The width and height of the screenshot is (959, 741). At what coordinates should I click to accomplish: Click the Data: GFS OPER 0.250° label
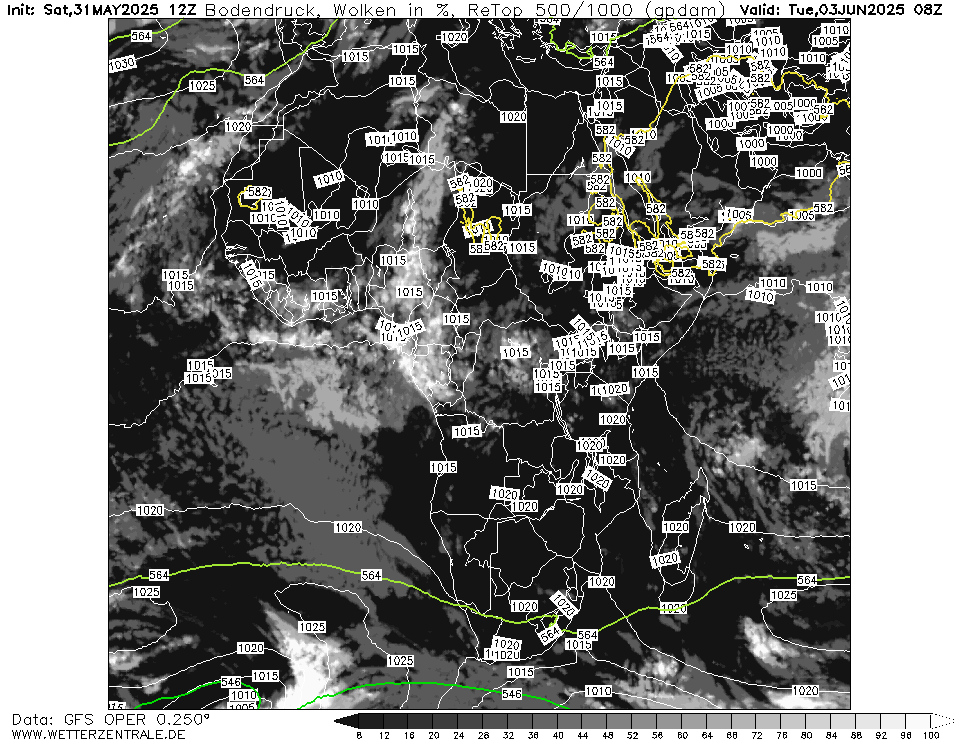(111, 719)
